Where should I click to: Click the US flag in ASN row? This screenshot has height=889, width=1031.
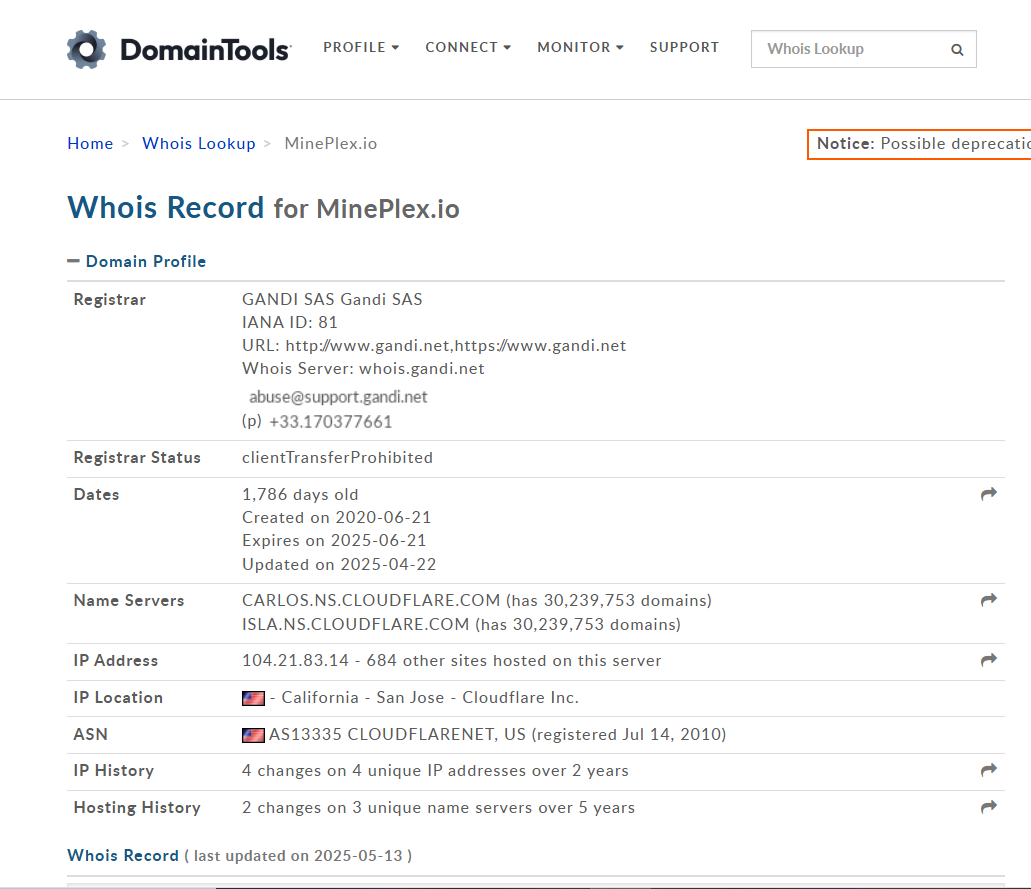click(x=253, y=734)
